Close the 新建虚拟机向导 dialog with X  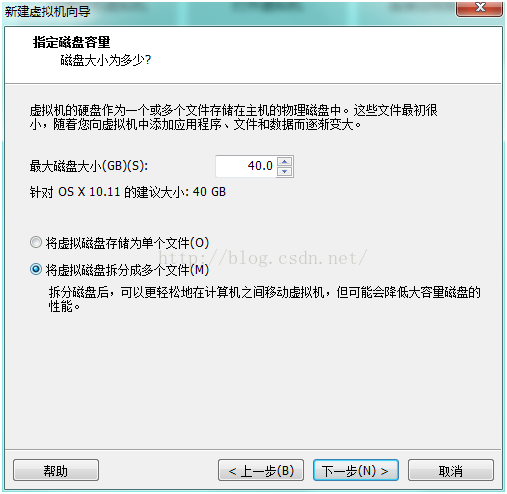[479, 8]
